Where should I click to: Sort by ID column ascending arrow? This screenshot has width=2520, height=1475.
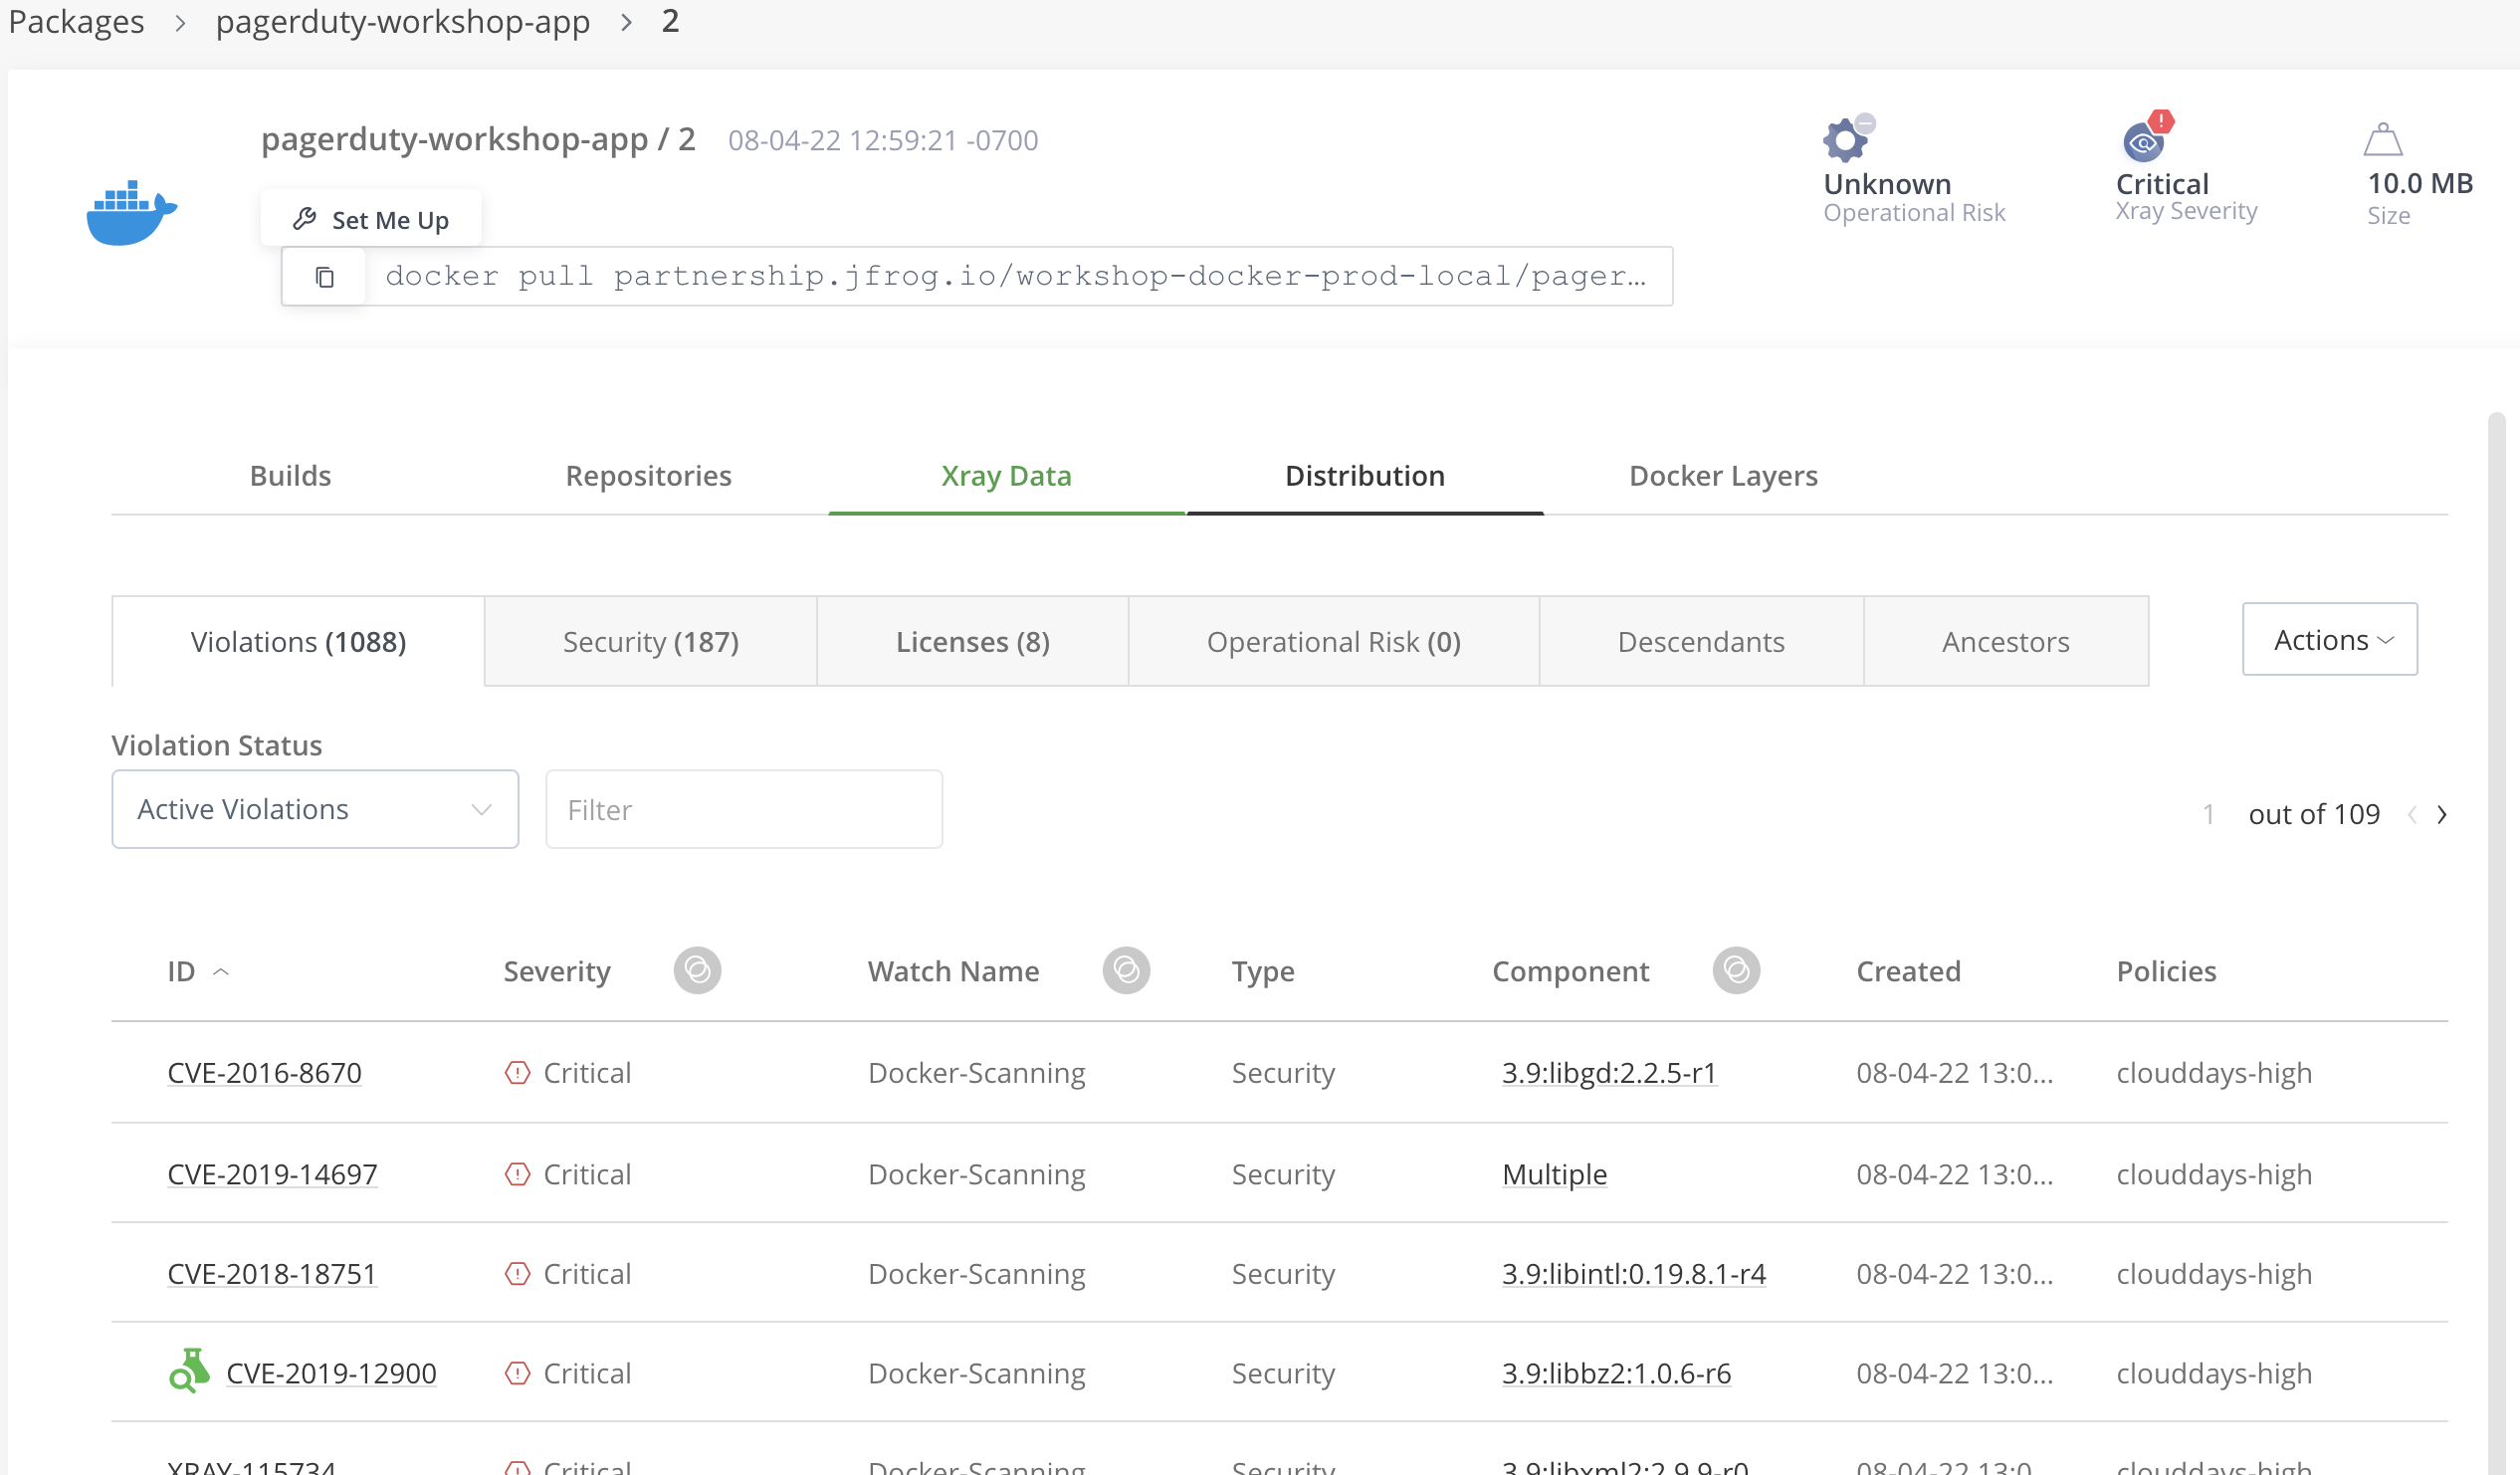[x=221, y=971]
